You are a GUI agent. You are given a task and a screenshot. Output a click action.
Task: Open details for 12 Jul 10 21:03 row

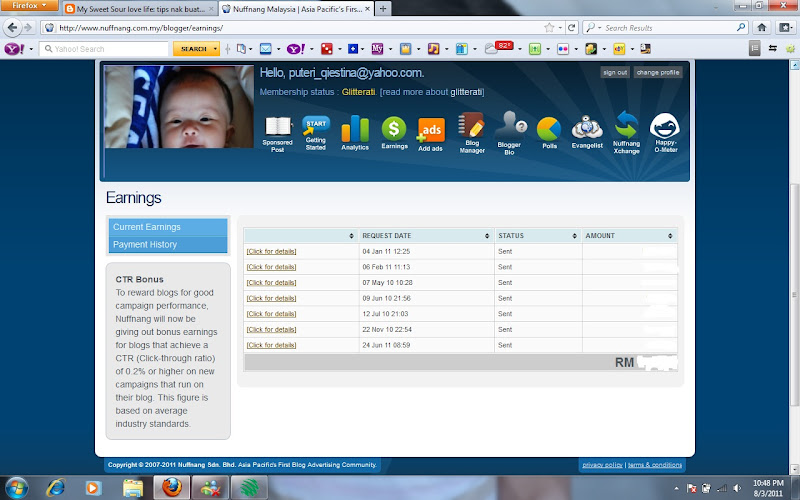tap(271, 314)
